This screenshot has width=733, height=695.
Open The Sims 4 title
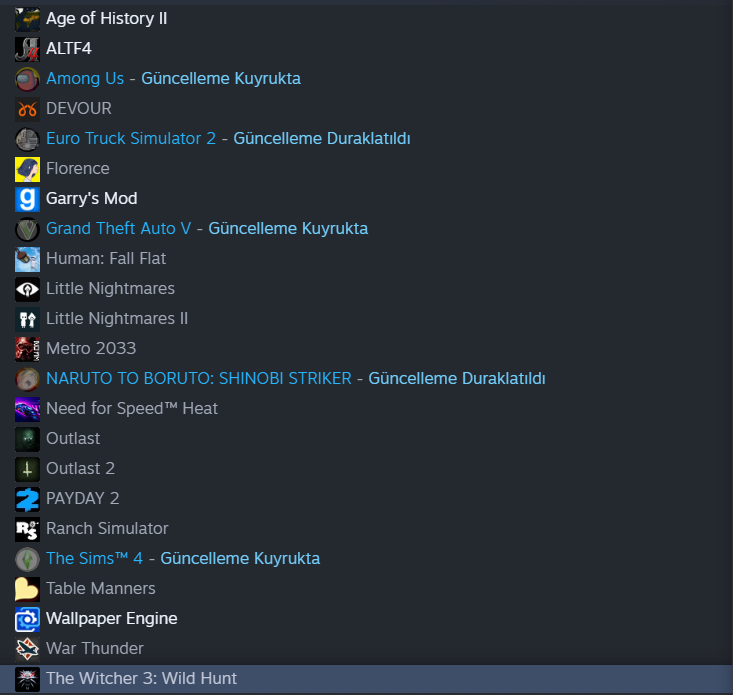[x=94, y=559]
